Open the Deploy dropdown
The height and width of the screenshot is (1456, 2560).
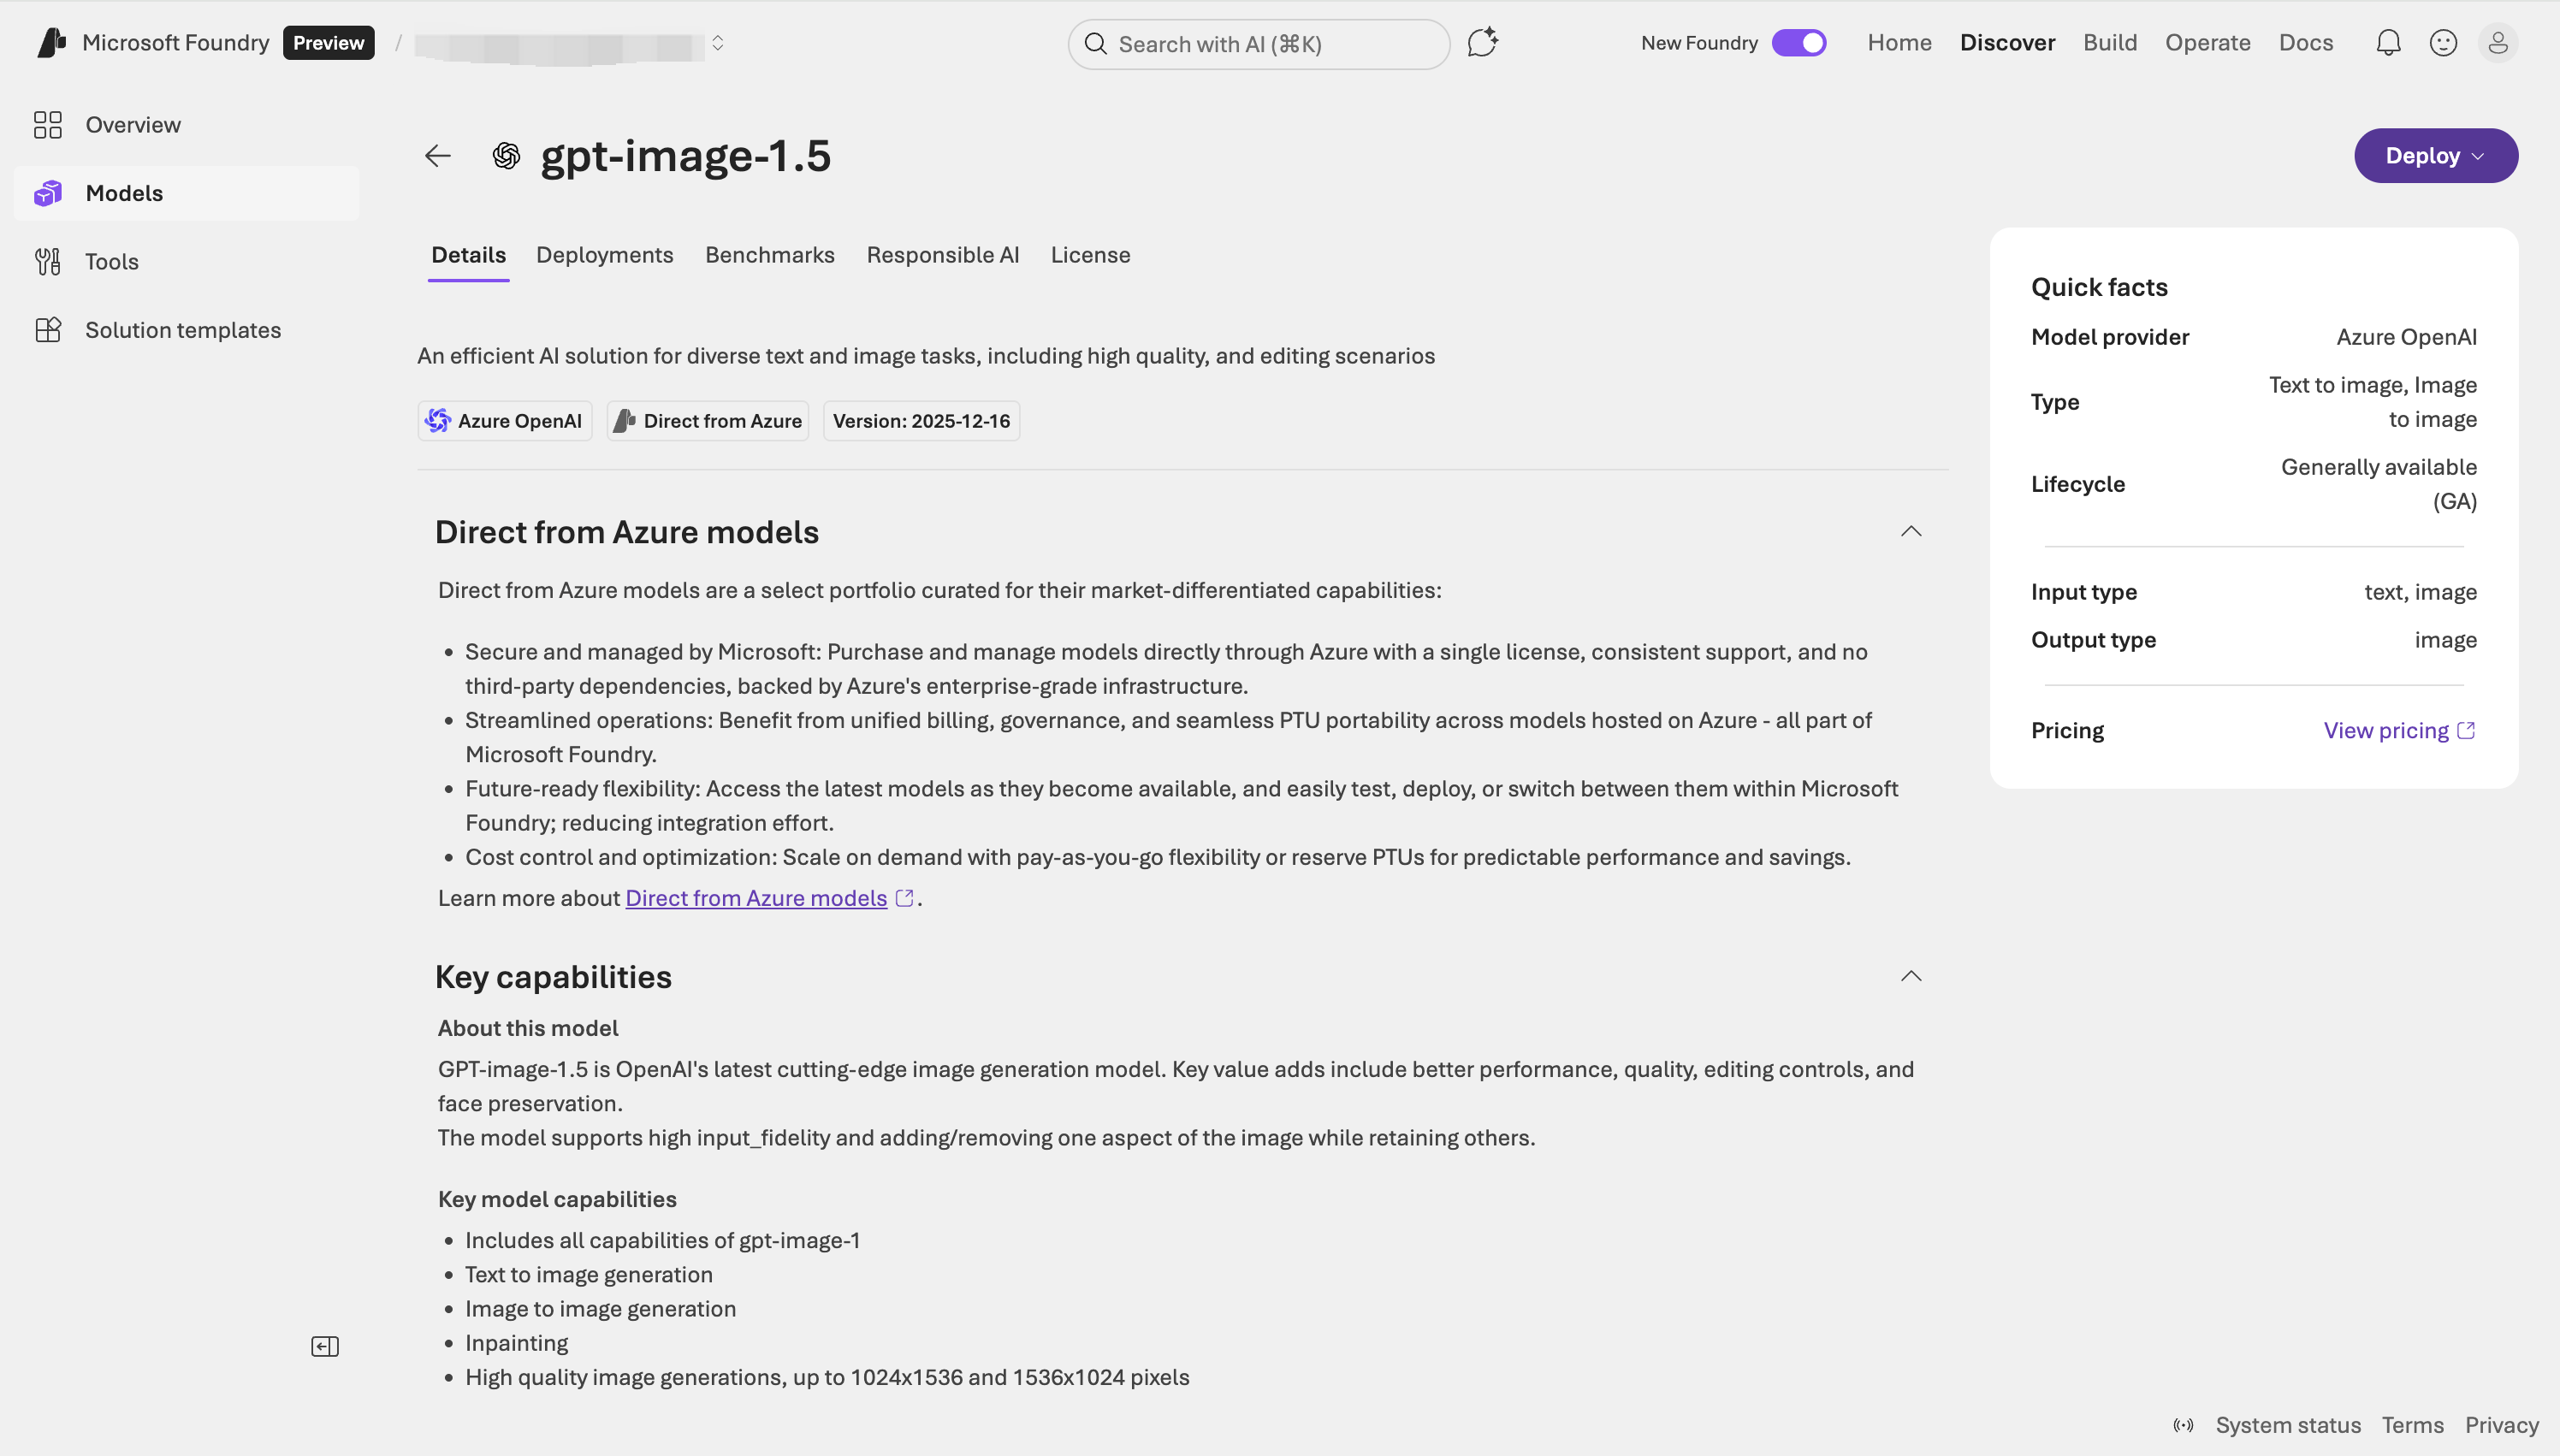tap(2434, 155)
